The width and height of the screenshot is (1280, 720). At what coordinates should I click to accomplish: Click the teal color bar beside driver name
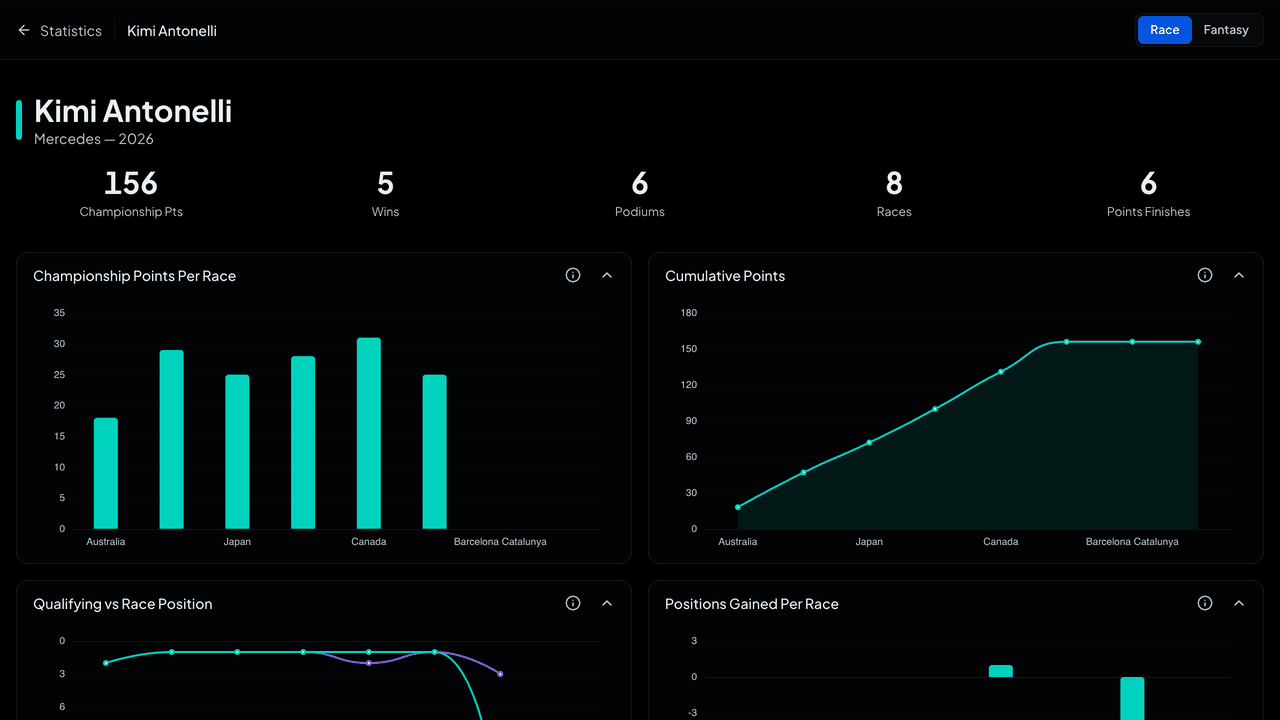pos(19,119)
